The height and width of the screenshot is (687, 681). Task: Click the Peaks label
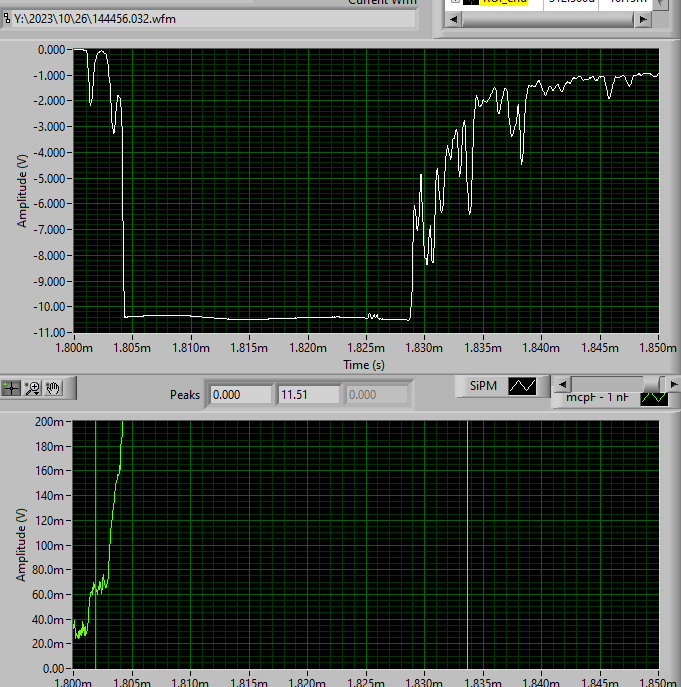coord(184,395)
